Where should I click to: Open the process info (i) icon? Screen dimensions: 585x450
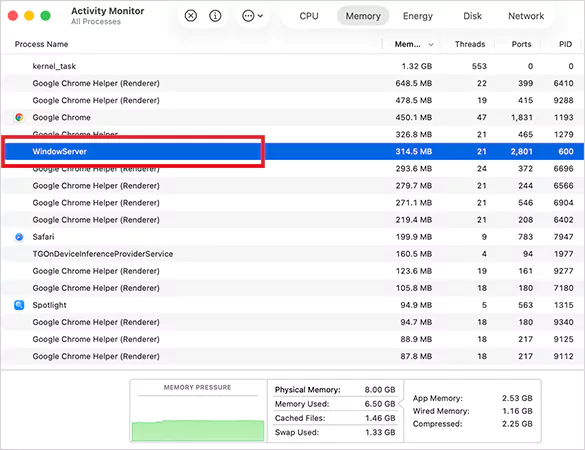(215, 16)
